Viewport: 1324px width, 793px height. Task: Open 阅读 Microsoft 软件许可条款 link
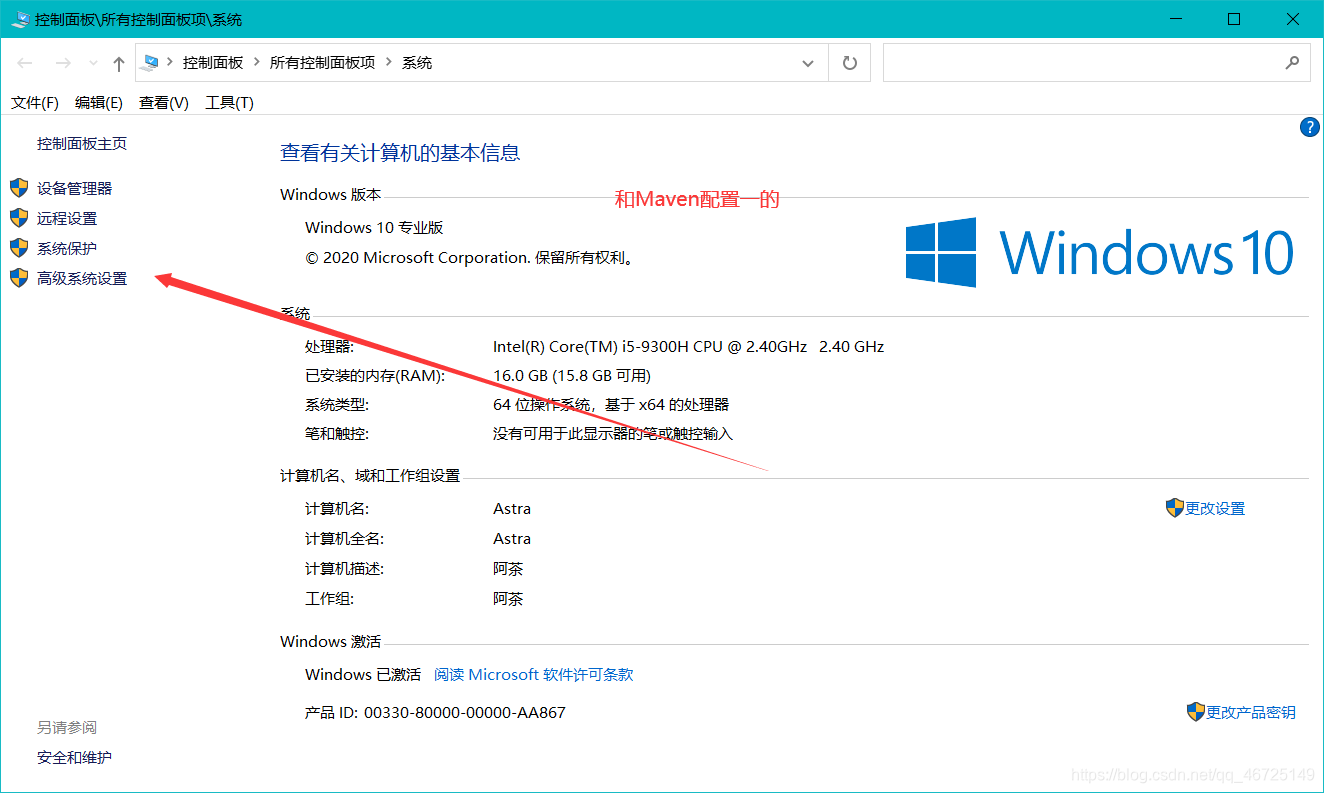(534, 674)
